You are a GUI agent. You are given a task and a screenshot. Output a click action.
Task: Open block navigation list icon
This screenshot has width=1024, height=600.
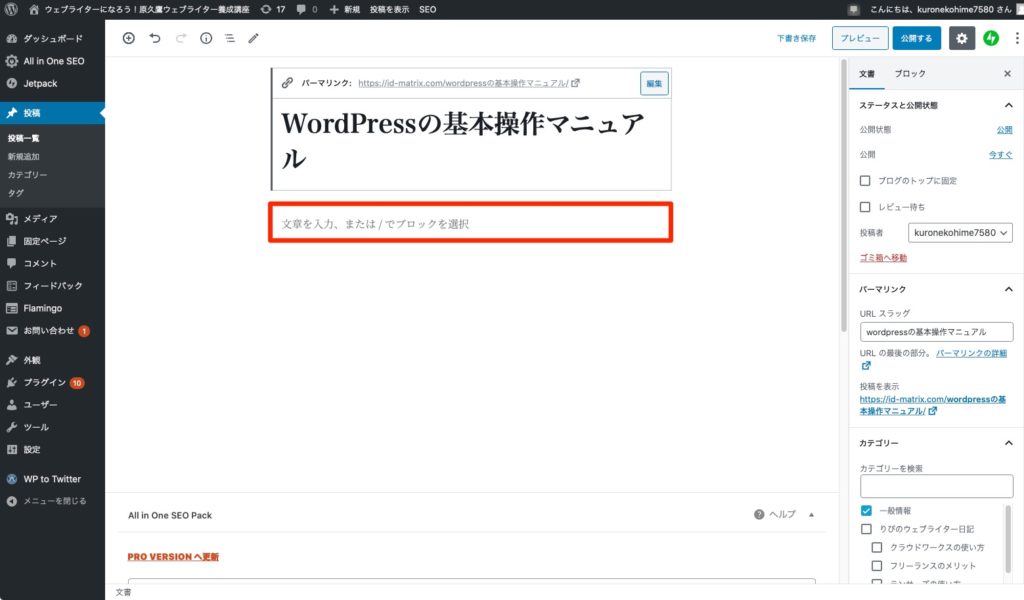230,39
